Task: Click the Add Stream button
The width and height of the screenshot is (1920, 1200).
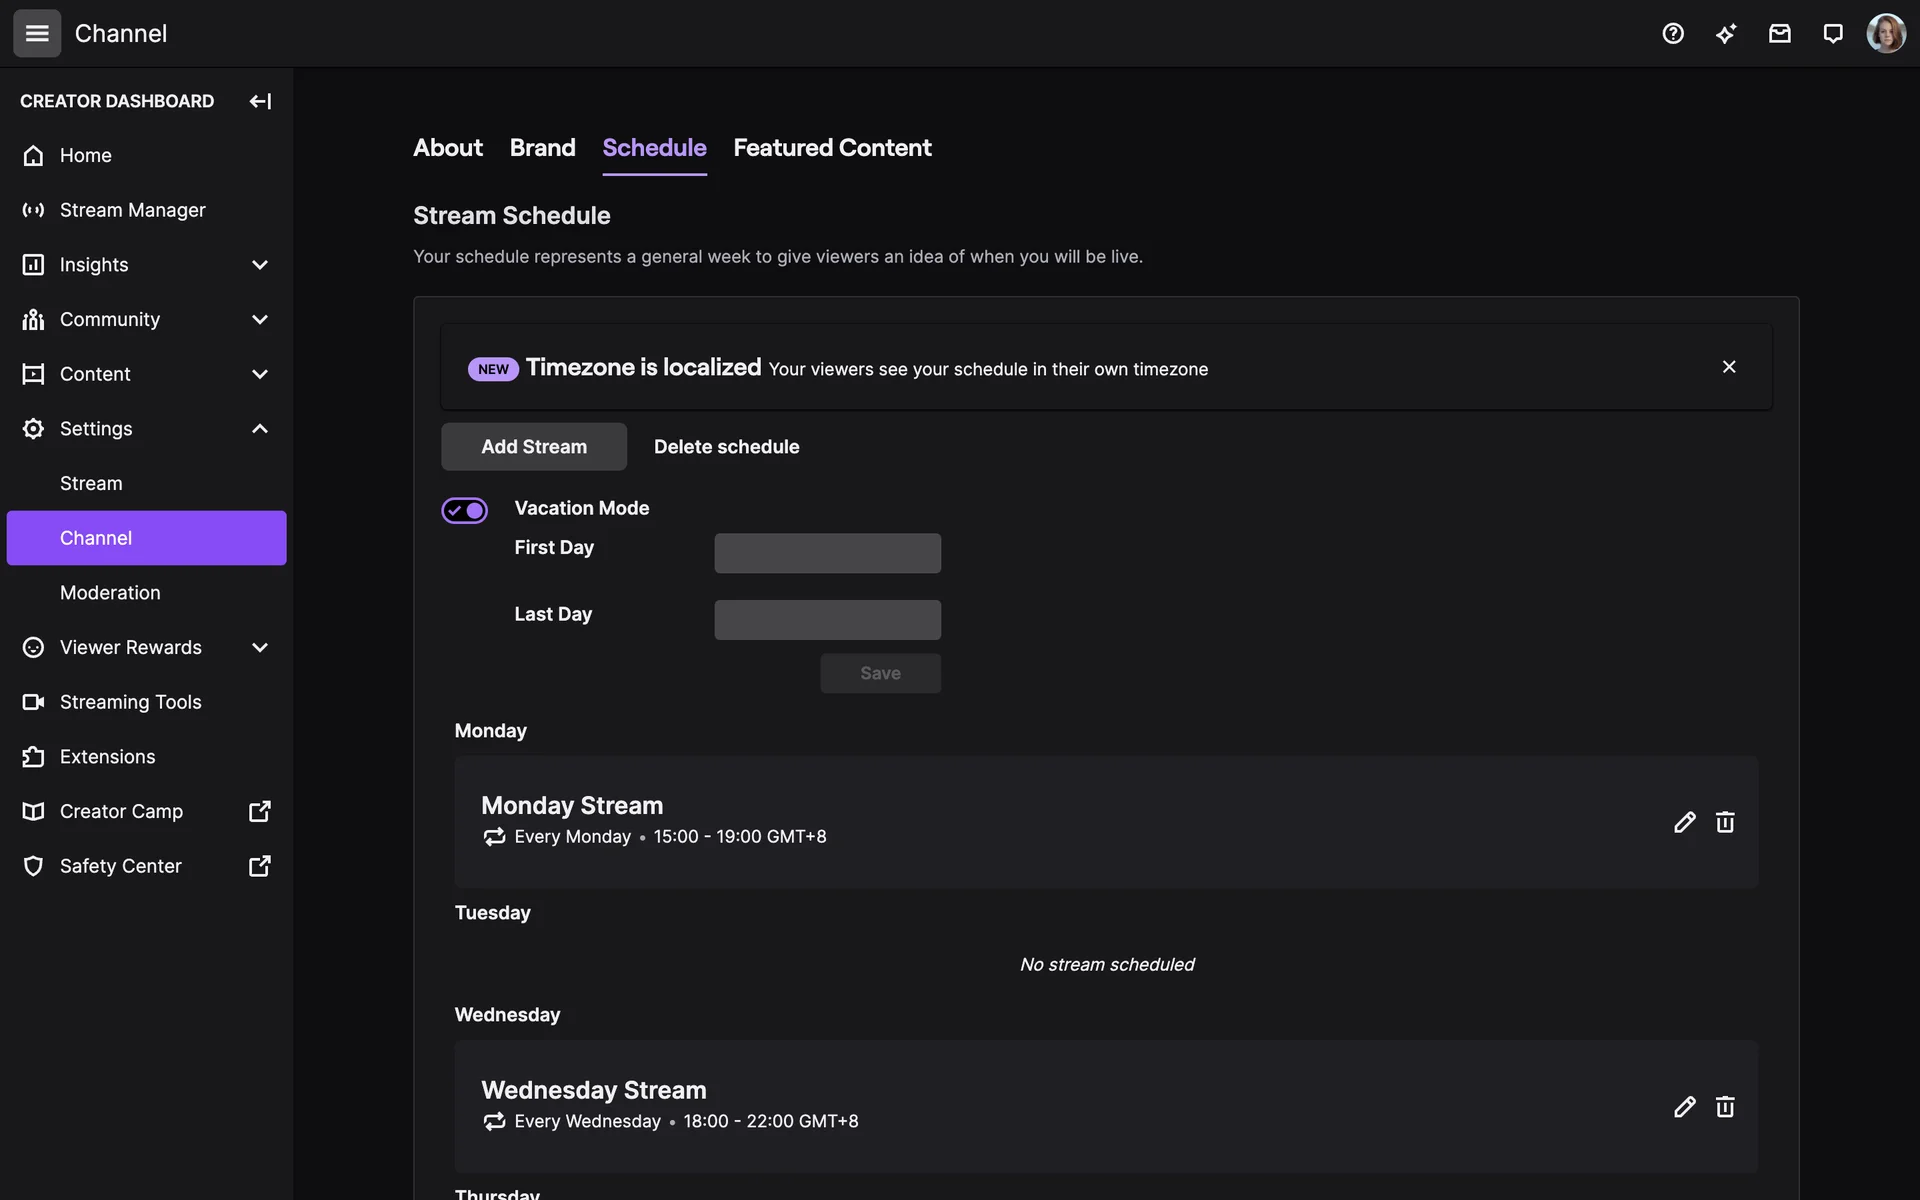Action: (534, 447)
